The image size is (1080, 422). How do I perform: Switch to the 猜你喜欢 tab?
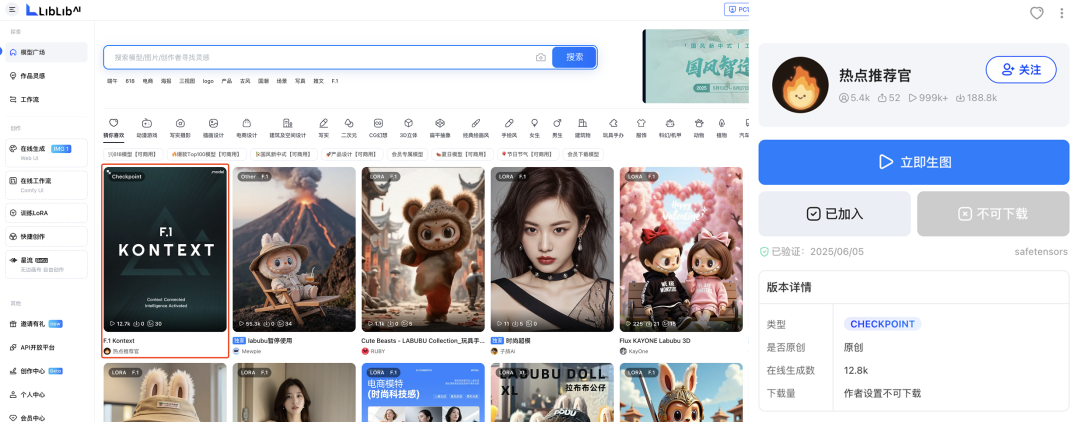click(114, 127)
